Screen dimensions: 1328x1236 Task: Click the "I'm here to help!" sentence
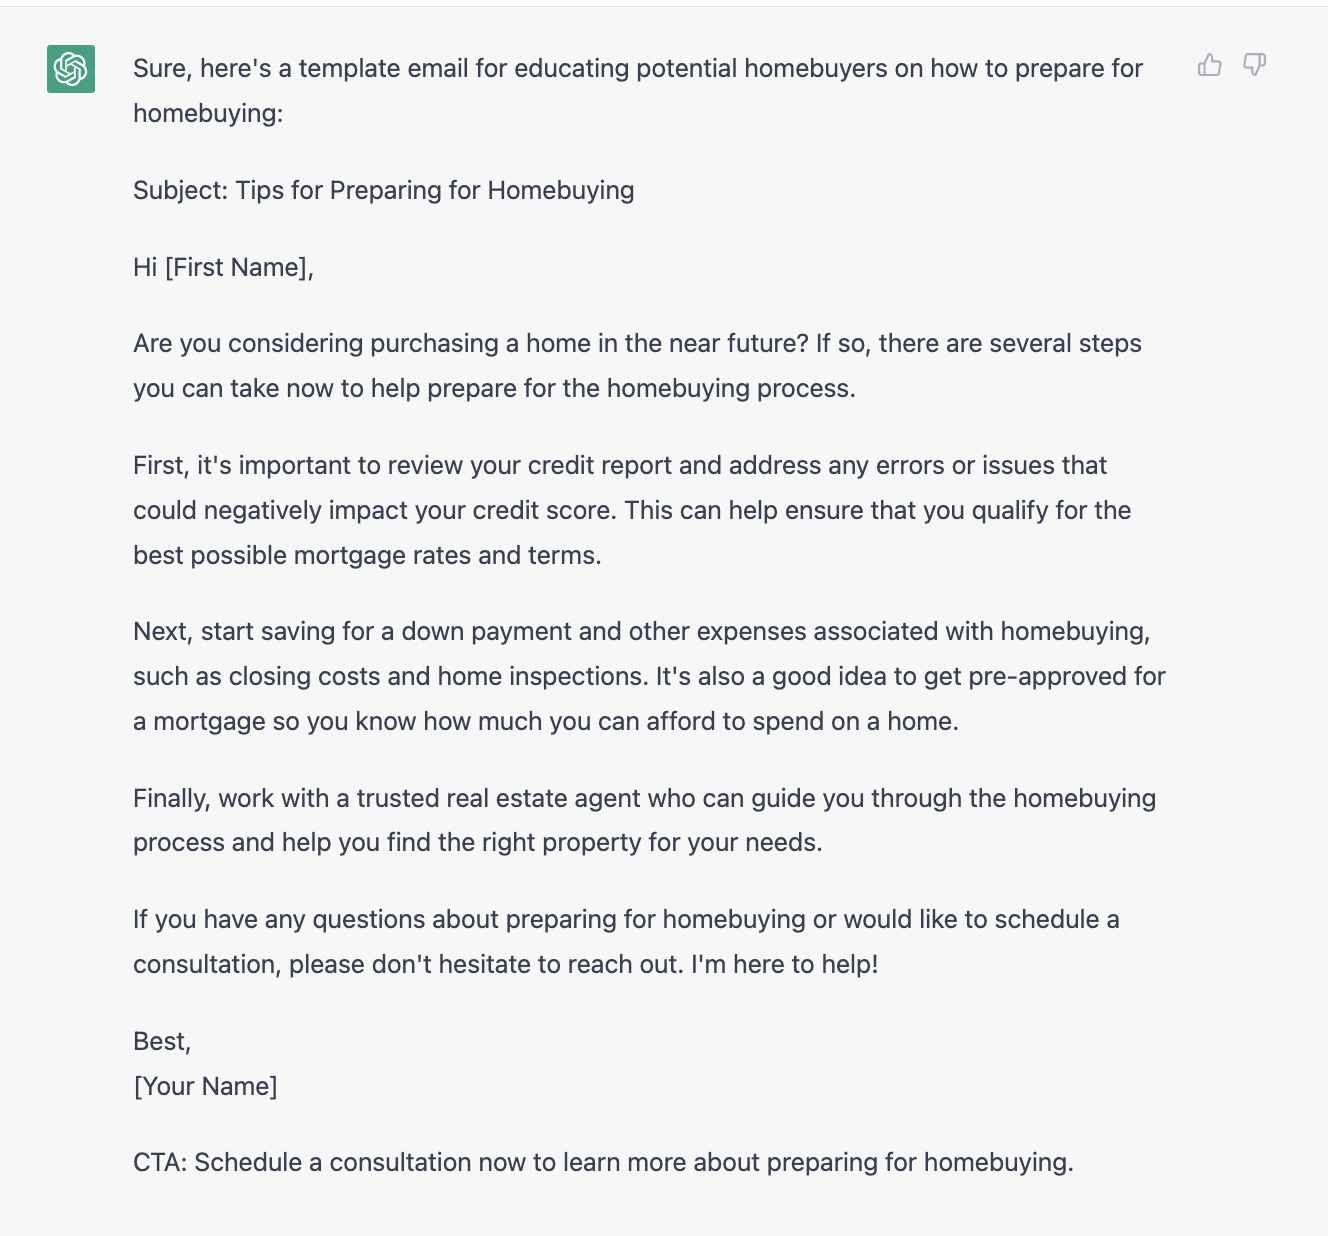click(785, 964)
